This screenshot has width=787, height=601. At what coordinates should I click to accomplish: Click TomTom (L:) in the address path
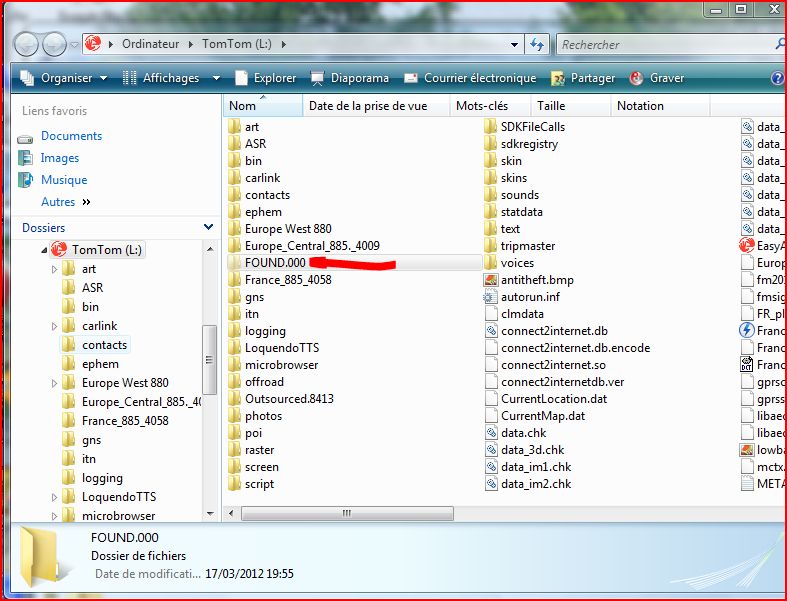click(237, 44)
